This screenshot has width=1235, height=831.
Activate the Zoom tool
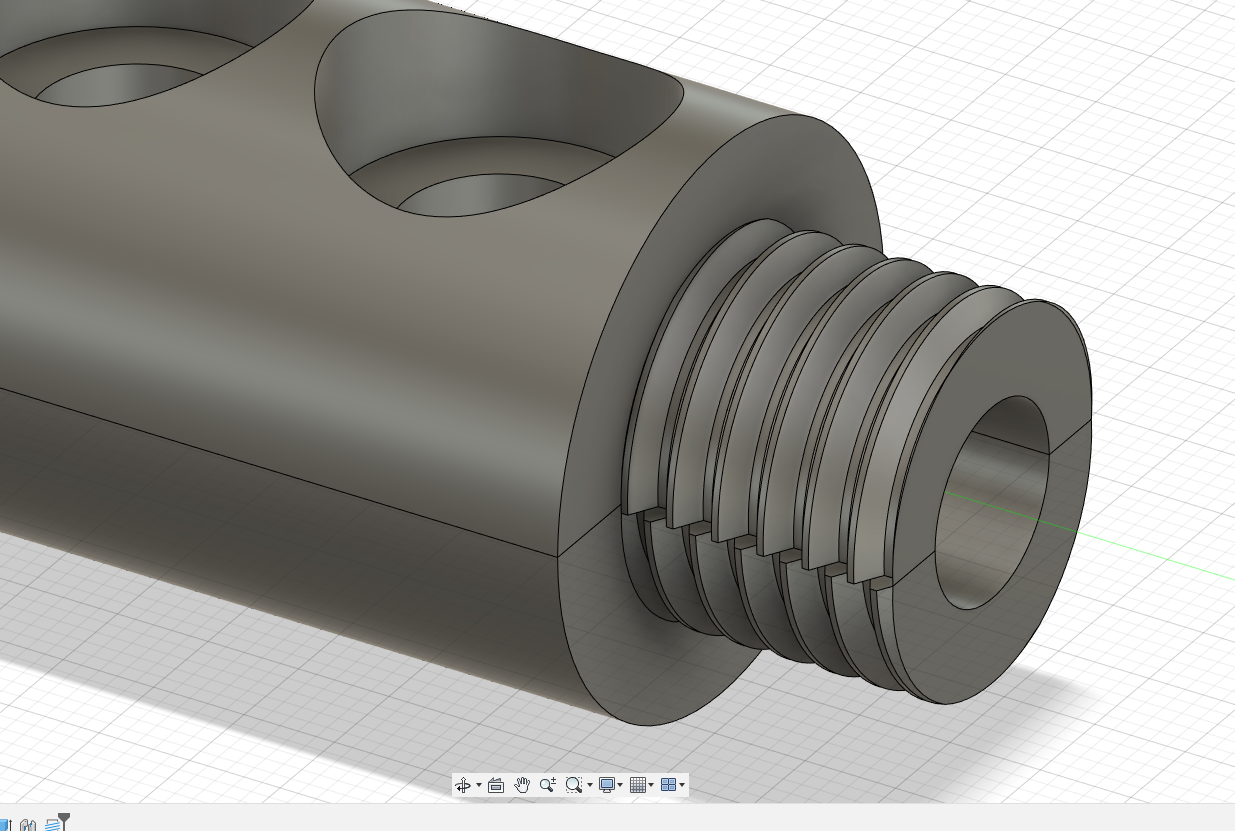point(547,785)
